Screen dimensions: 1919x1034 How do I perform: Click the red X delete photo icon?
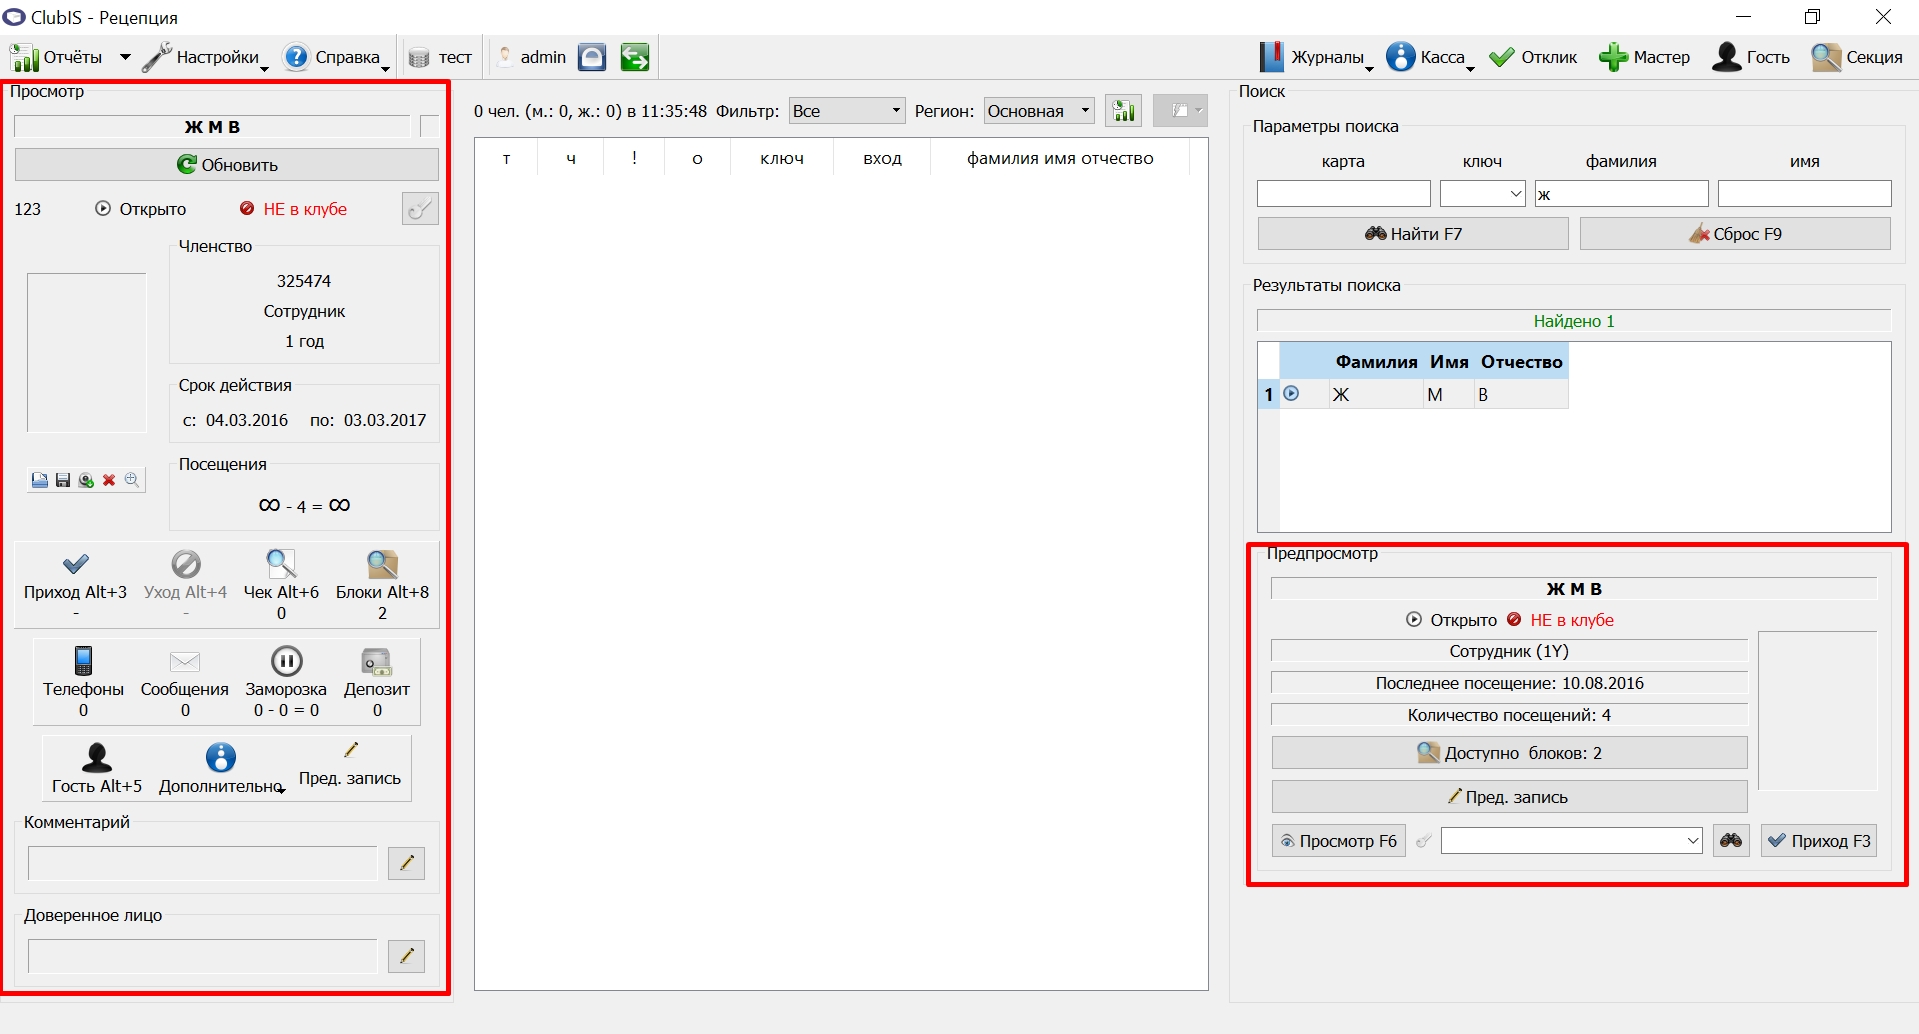109,480
